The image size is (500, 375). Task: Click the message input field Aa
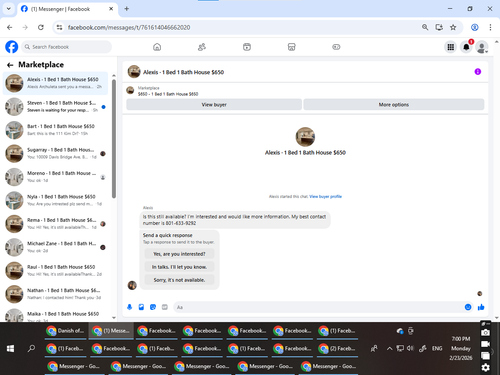(318, 307)
